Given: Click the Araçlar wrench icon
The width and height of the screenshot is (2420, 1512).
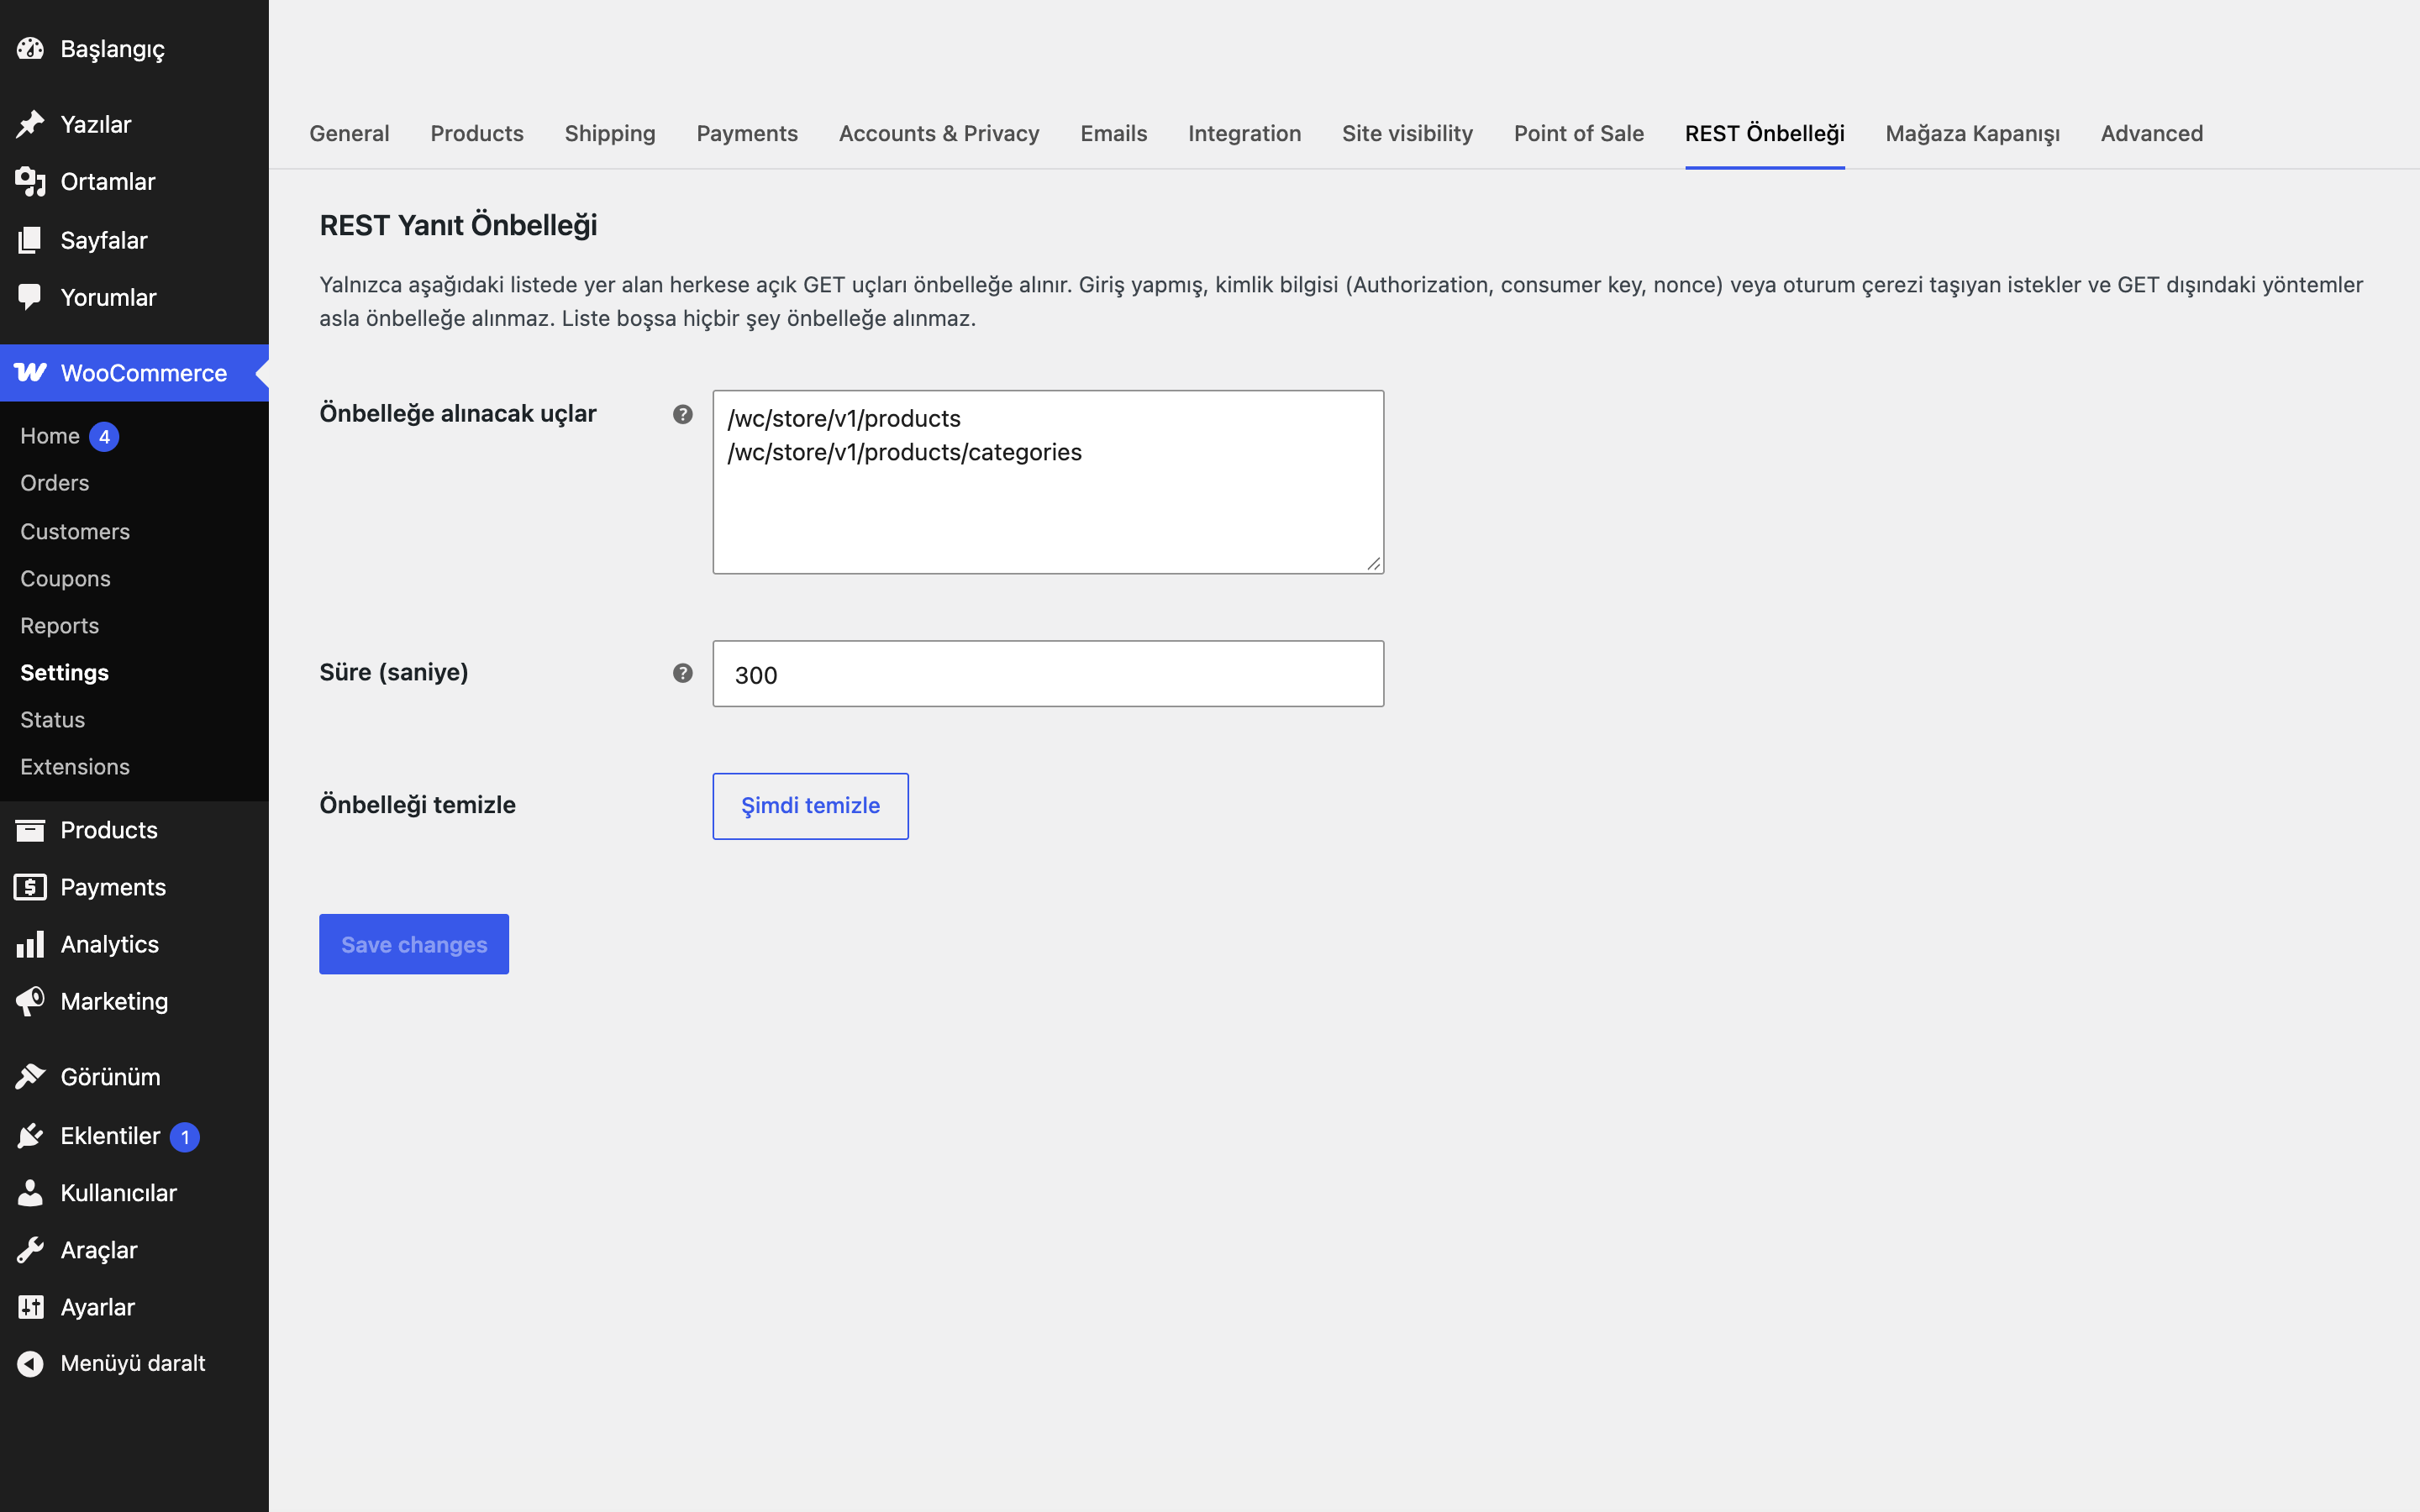Looking at the screenshot, I should click(x=30, y=1250).
